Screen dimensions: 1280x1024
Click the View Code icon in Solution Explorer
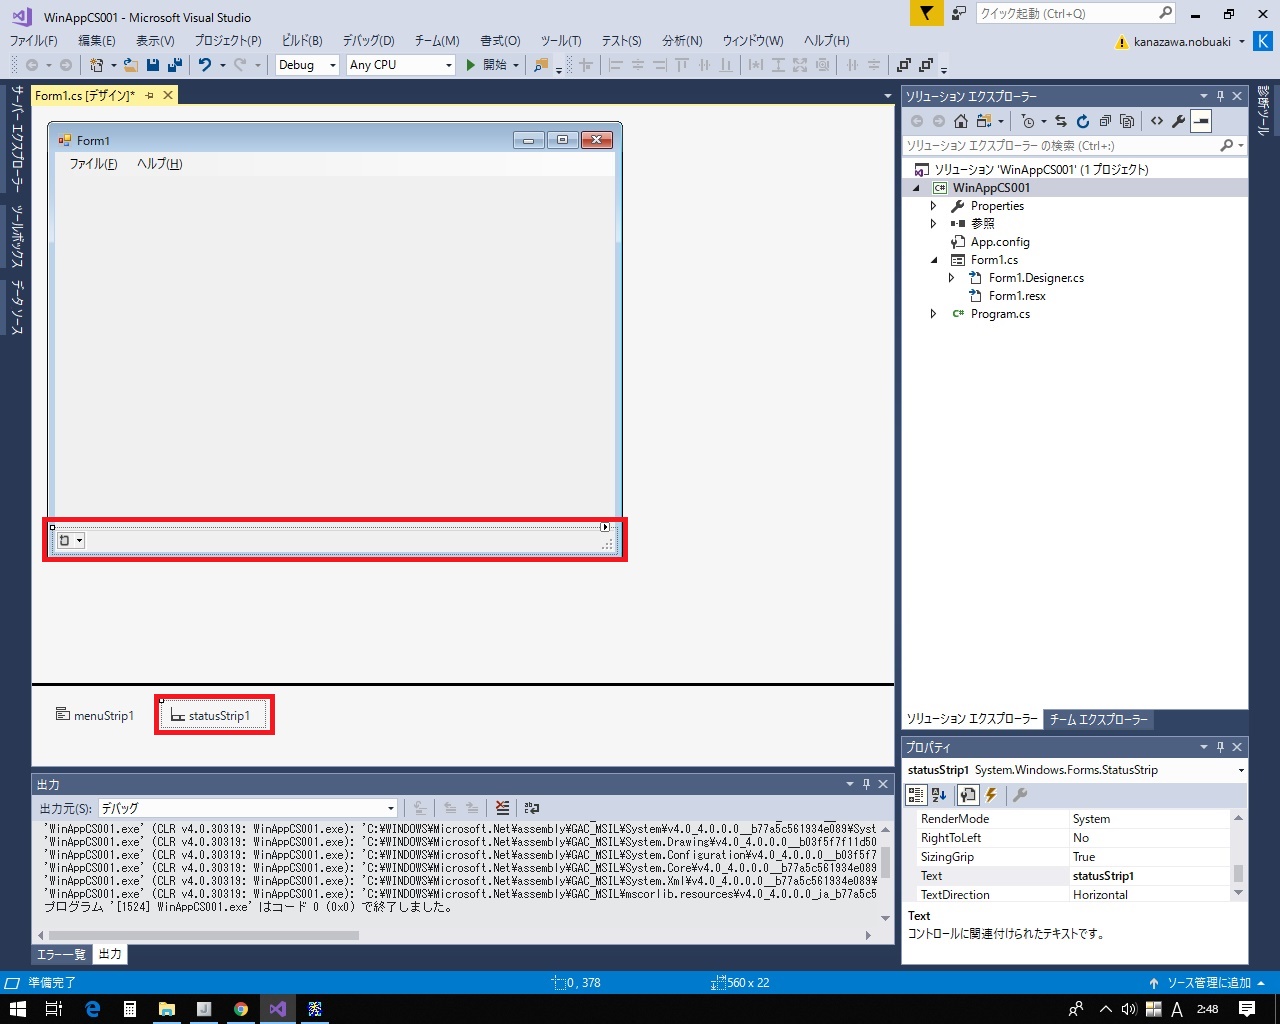1157,121
